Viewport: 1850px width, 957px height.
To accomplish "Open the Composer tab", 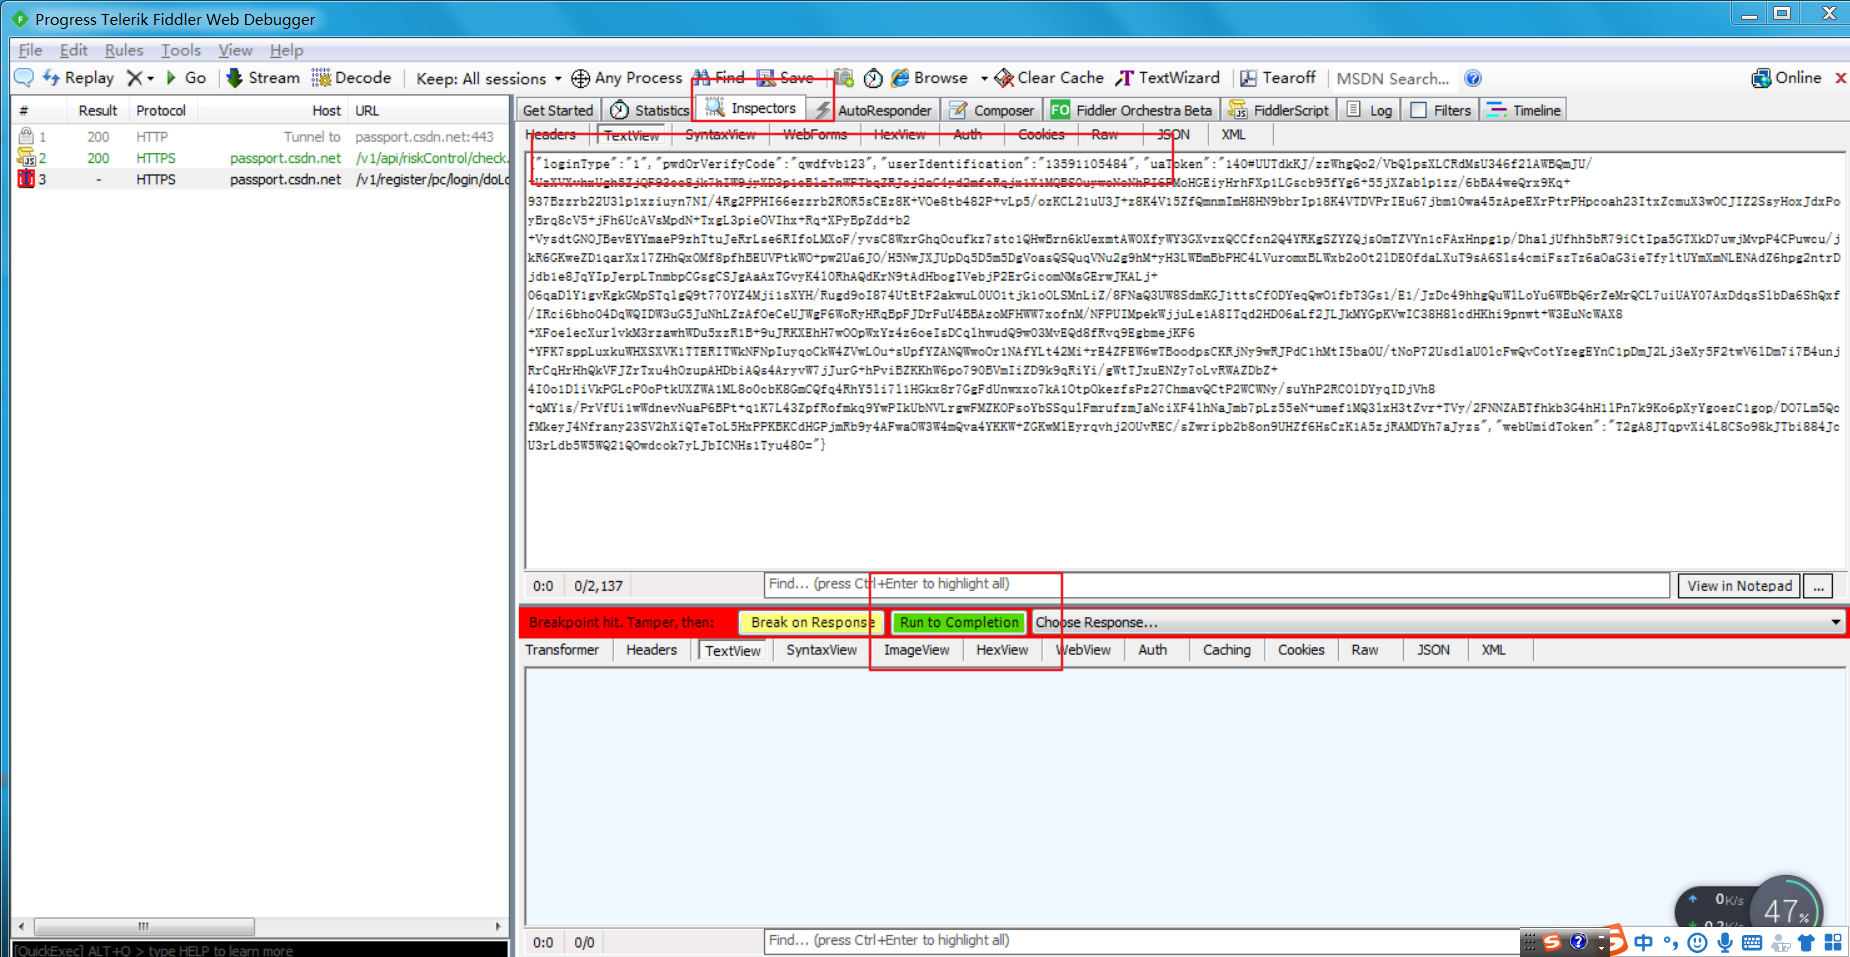I will pos(992,110).
